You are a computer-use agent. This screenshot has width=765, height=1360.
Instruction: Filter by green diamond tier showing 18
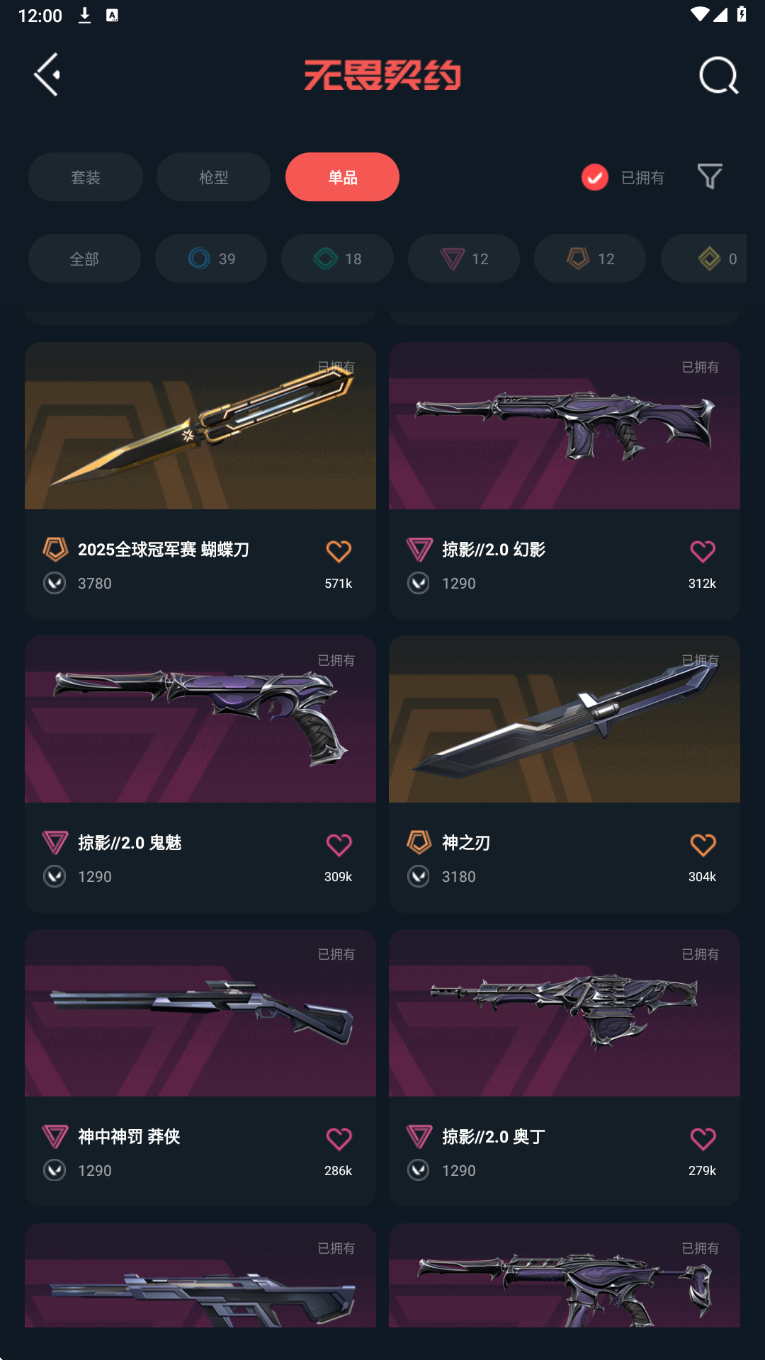(337, 259)
